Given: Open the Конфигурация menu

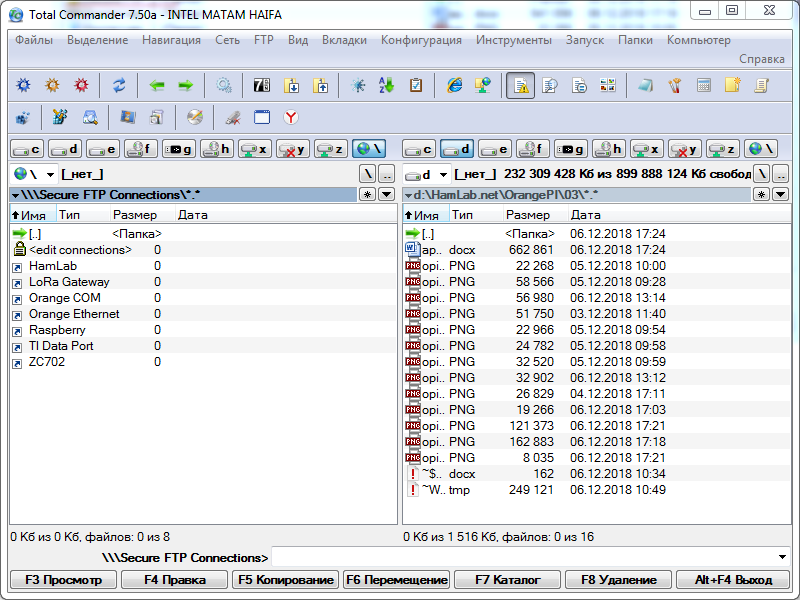Looking at the screenshot, I should (x=421, y=40).
